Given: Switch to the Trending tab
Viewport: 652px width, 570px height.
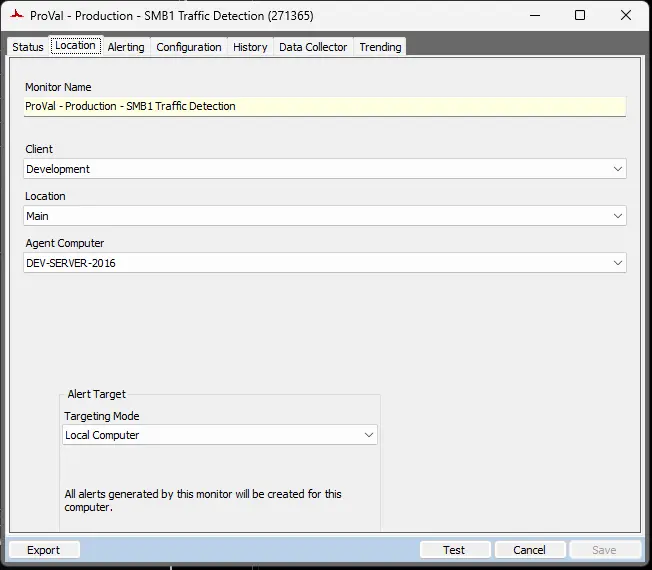Looking at the screenshot, I should click(380, 47).
